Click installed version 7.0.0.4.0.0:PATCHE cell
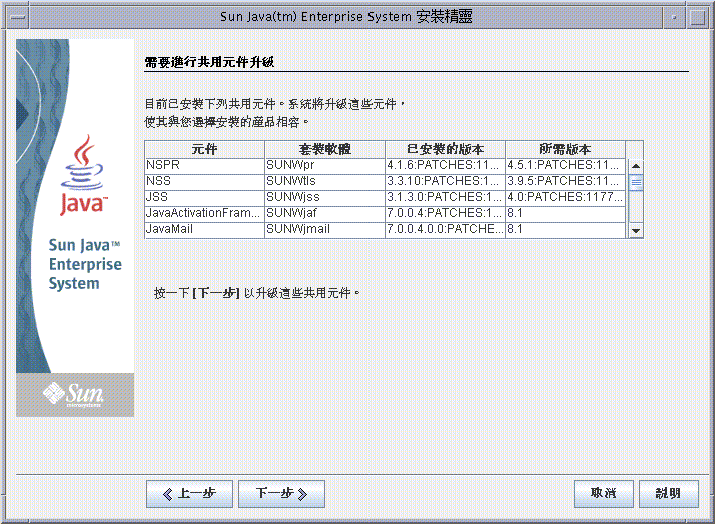 (446, 229)
